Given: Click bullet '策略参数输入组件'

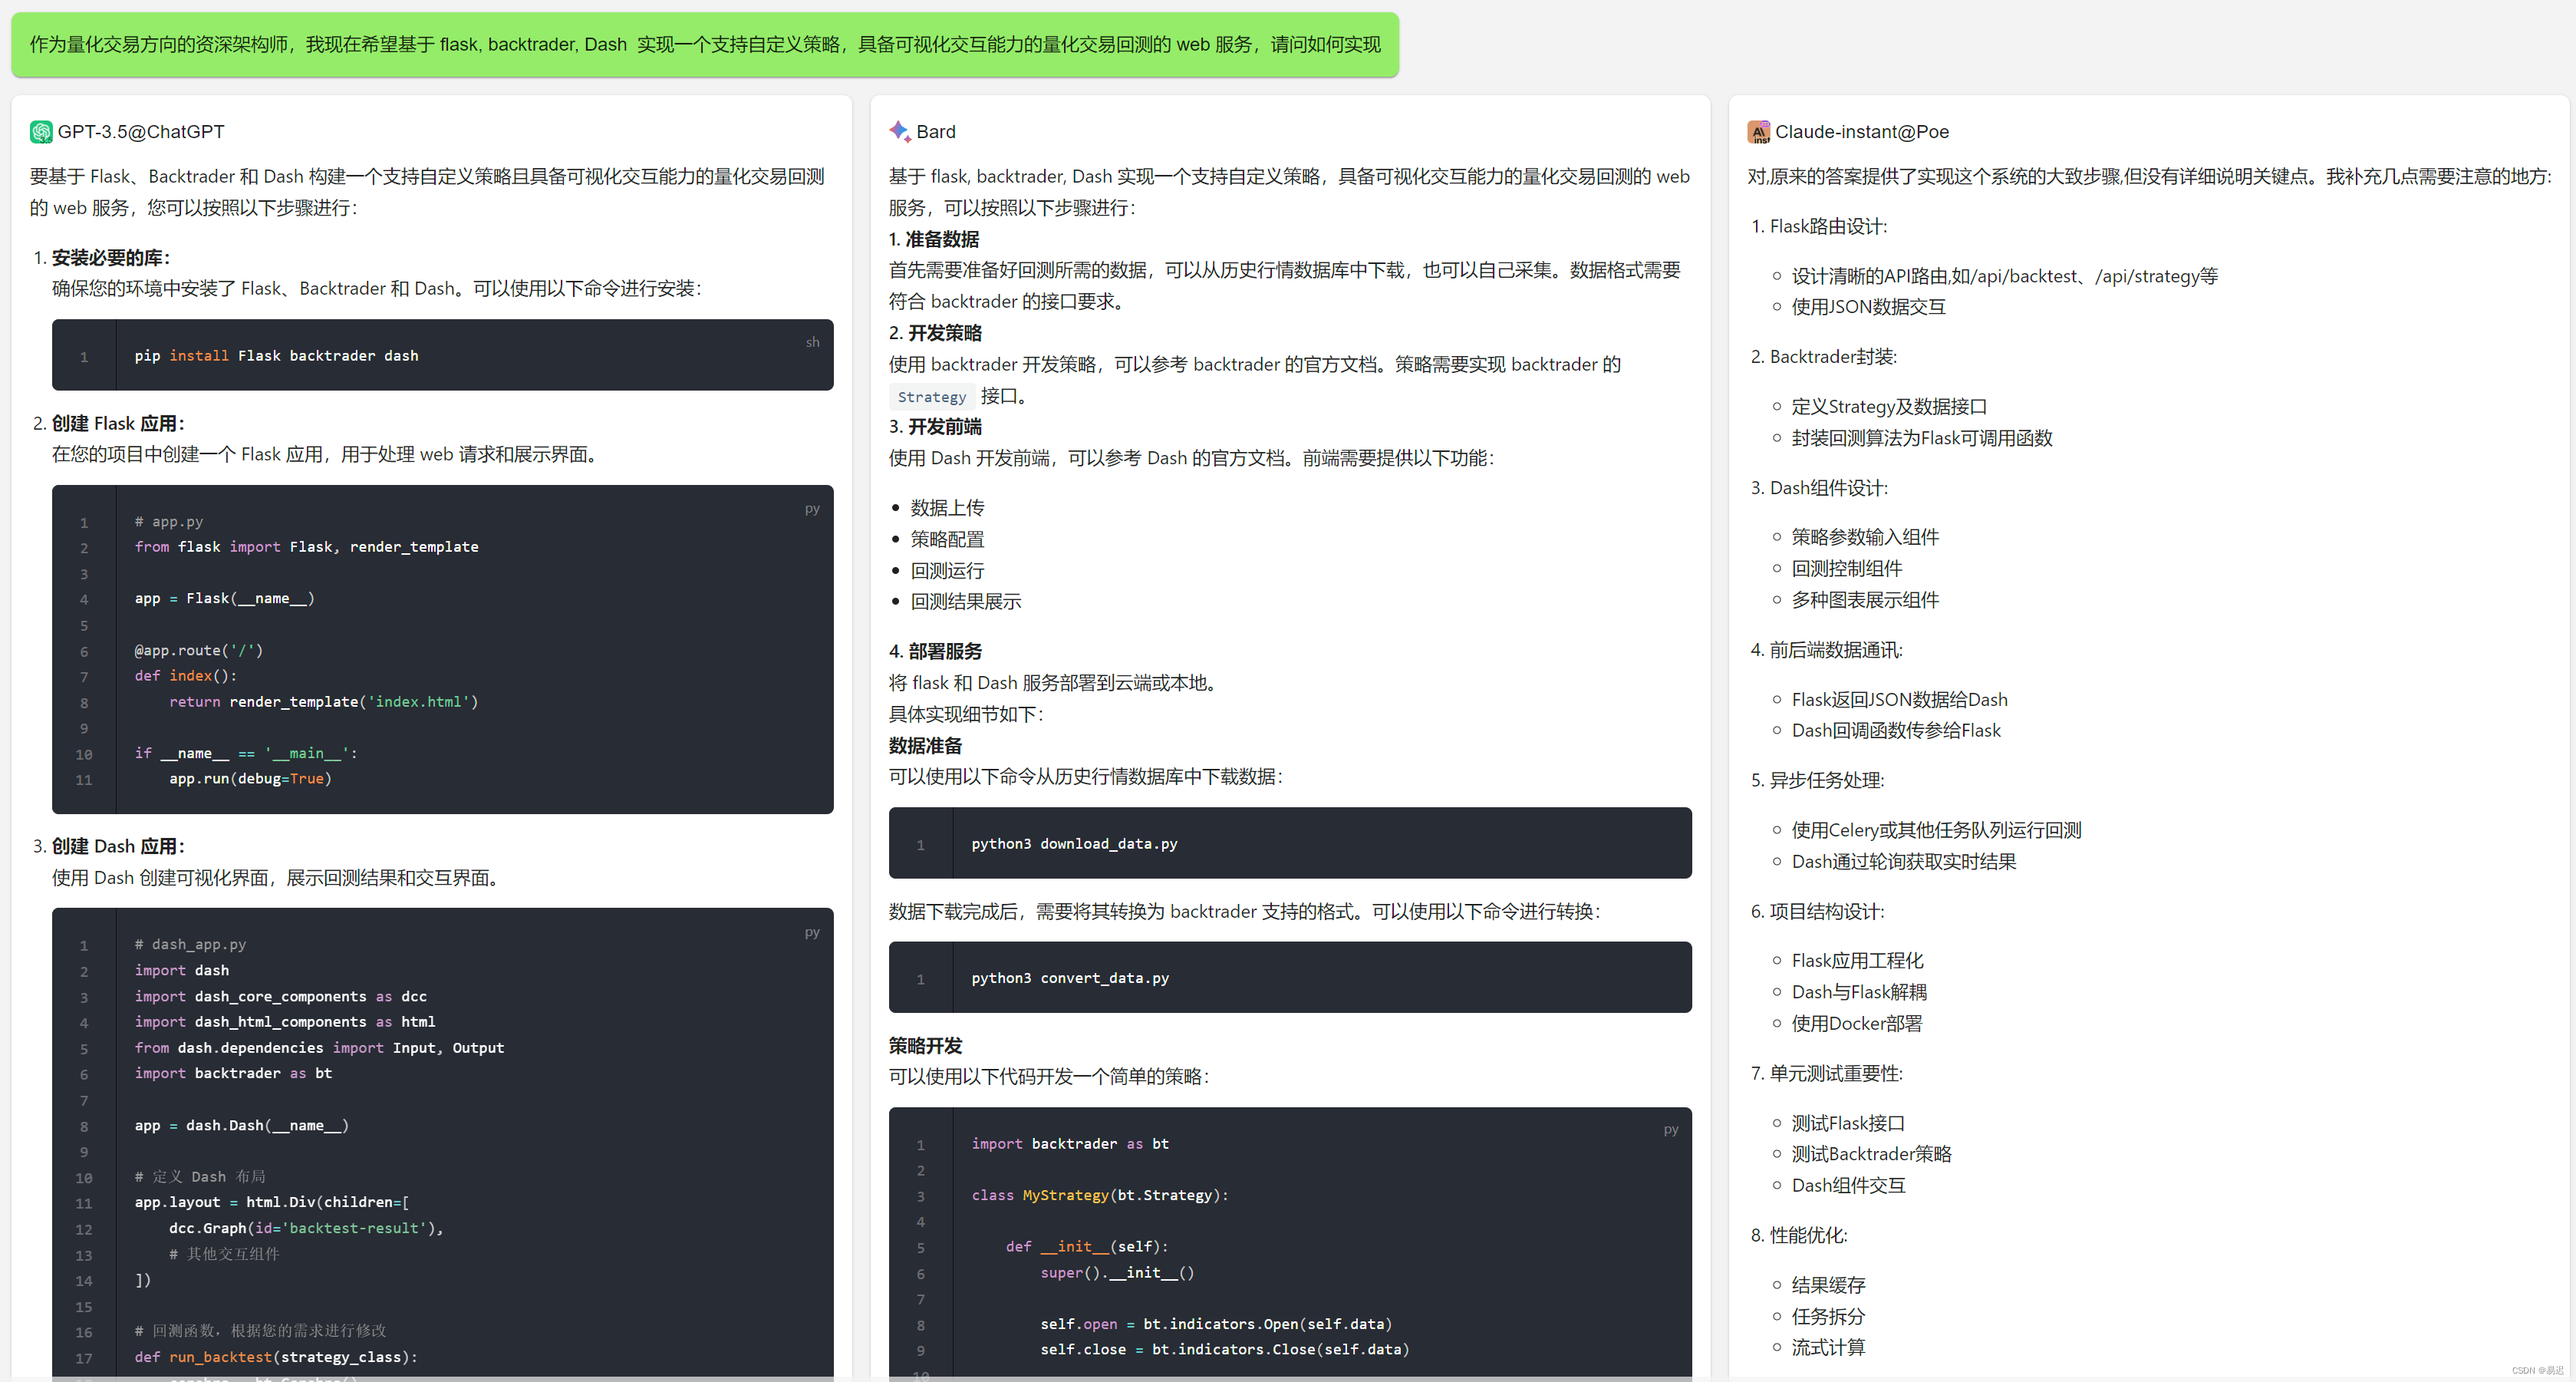Looking at the screenshot, I should click(1865, 538).
